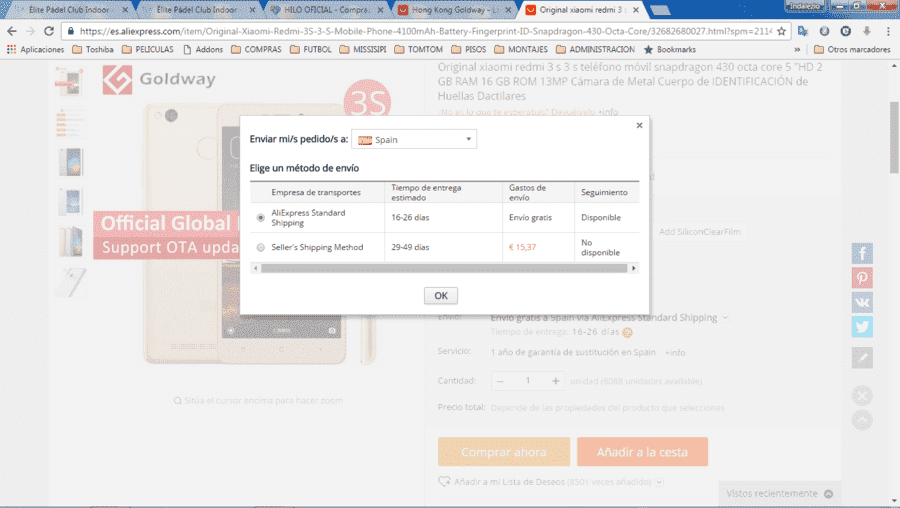Close the shipping method dialog
This screenshot has width=900, height=508.
[x=639, y=125]
